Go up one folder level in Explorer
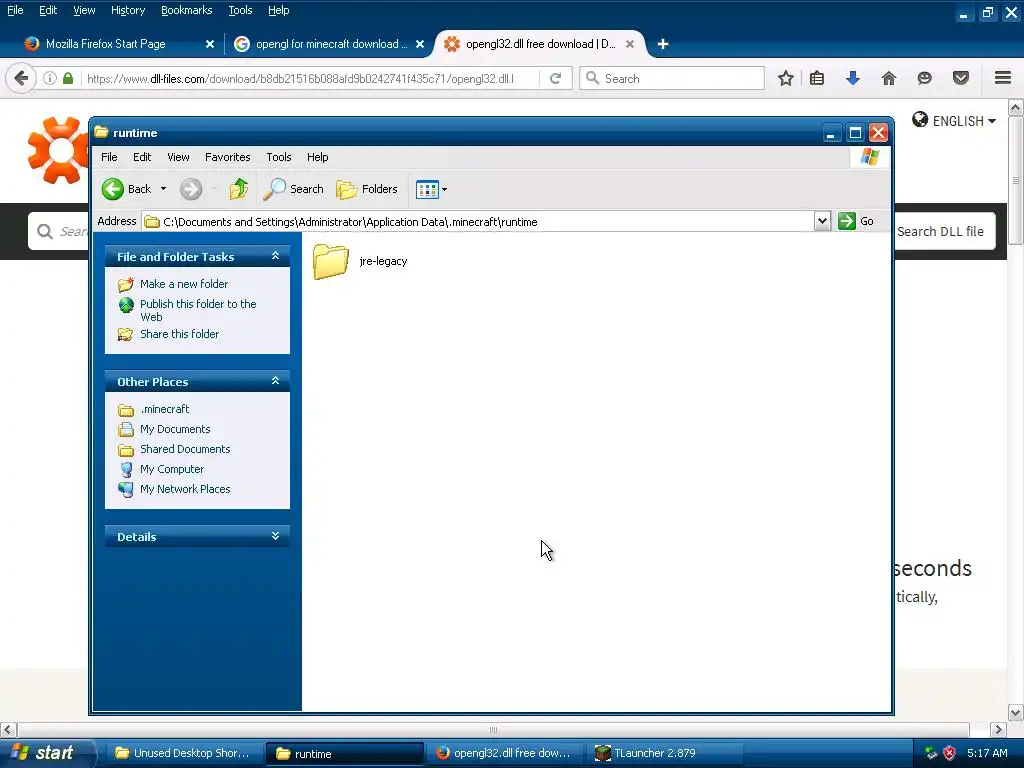The height and width of the screenshot is (768, 1024). click(239, 189)
